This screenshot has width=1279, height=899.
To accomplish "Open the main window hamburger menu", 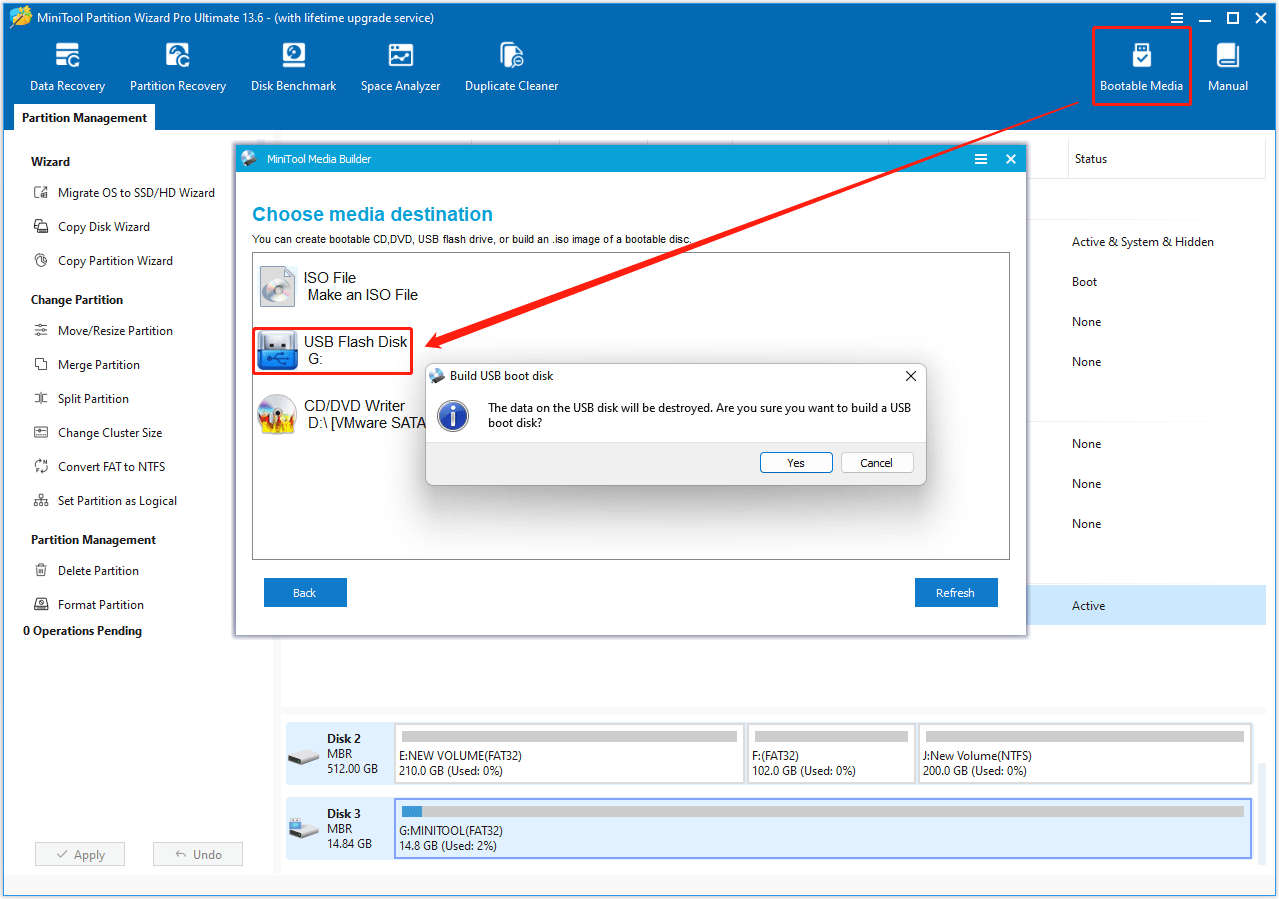I will pyautogui.click(x=1177, y=18).
